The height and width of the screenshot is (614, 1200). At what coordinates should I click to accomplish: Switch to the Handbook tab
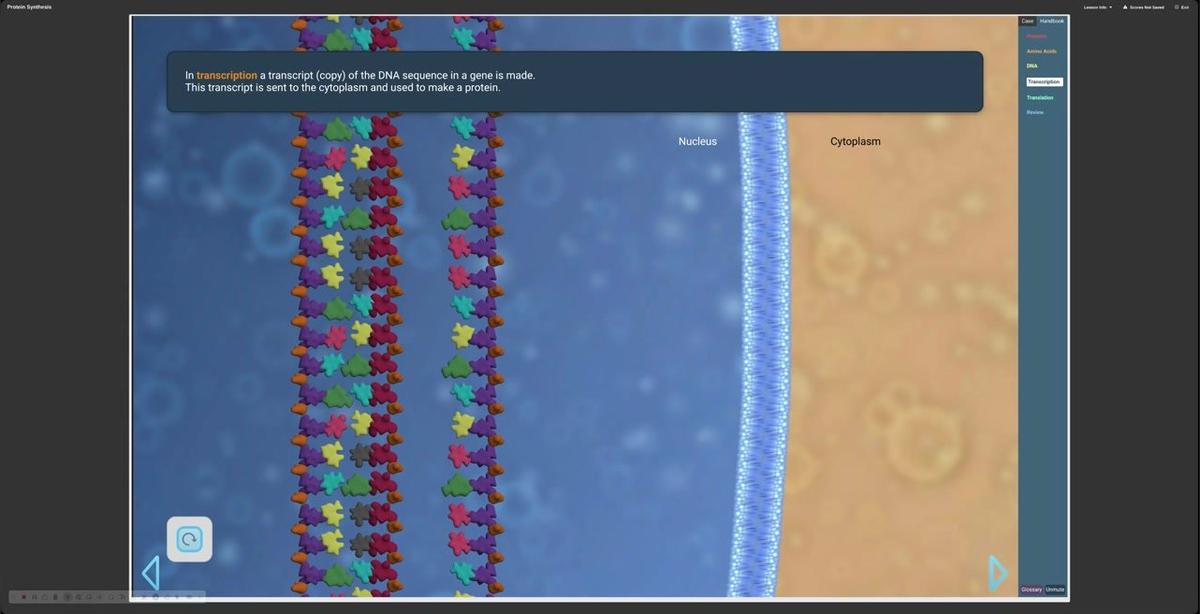tap(1052, 21)
